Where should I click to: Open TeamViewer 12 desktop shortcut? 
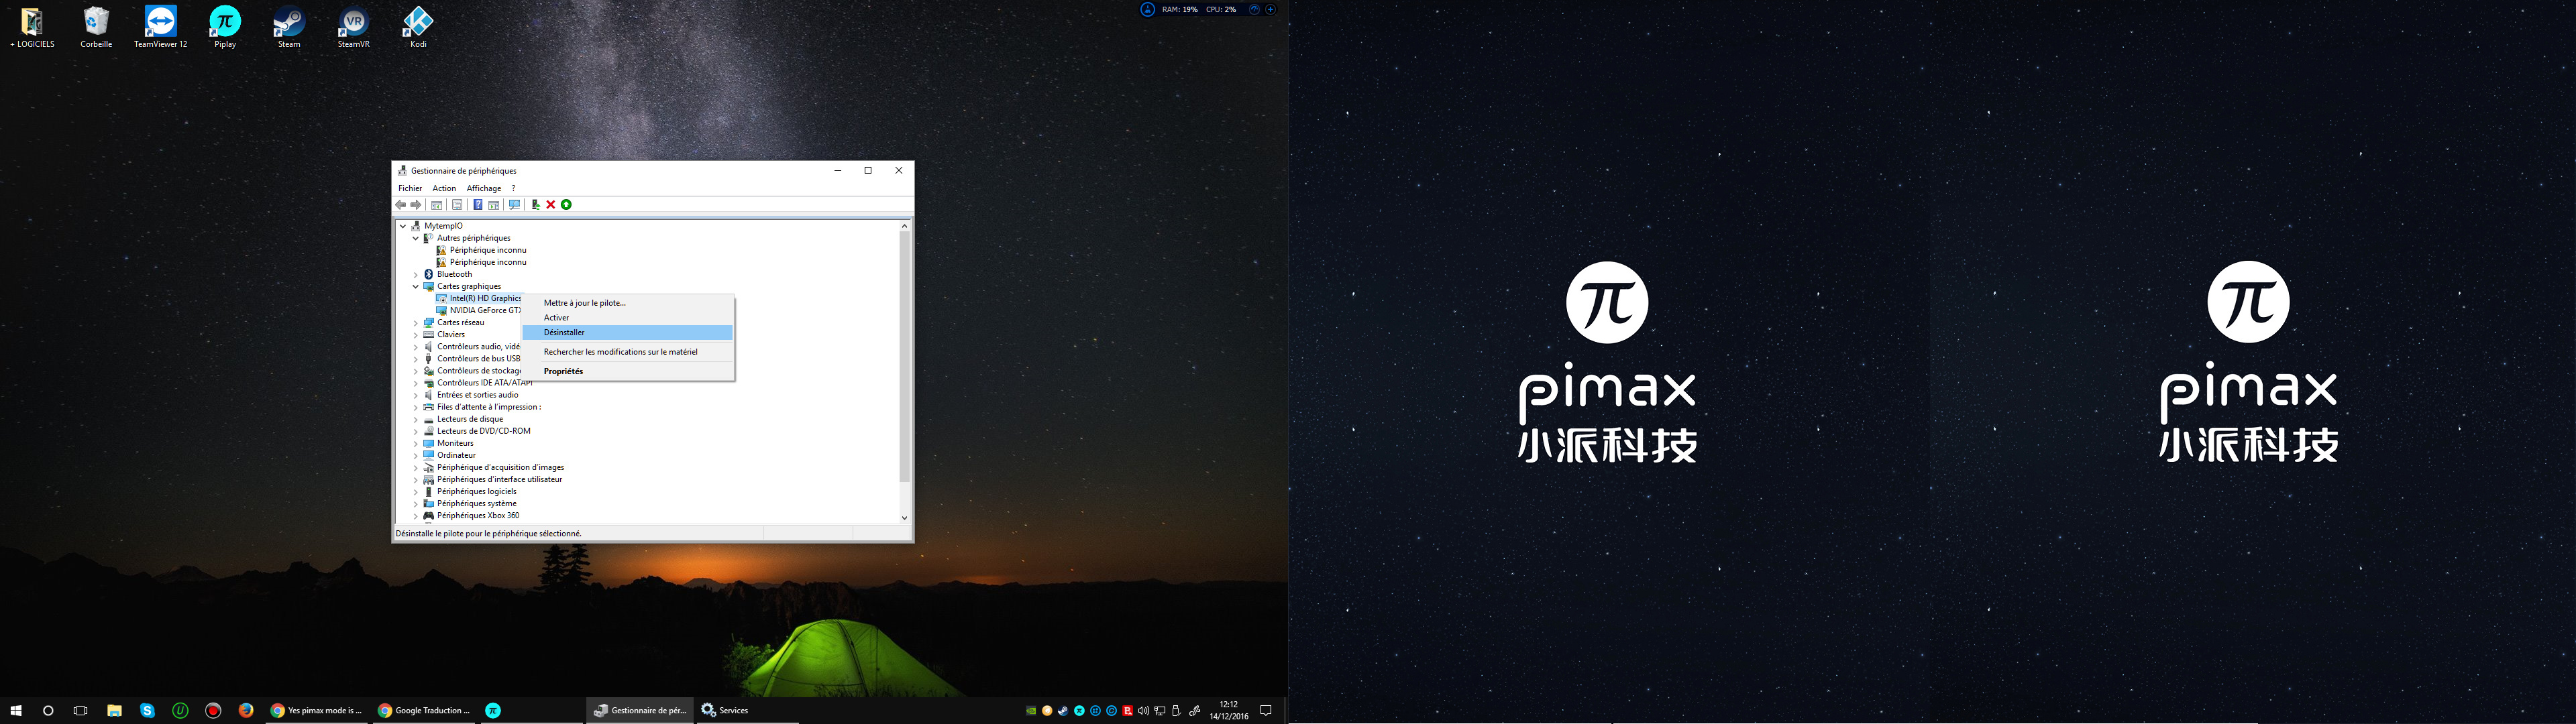[x=160, y=28]
